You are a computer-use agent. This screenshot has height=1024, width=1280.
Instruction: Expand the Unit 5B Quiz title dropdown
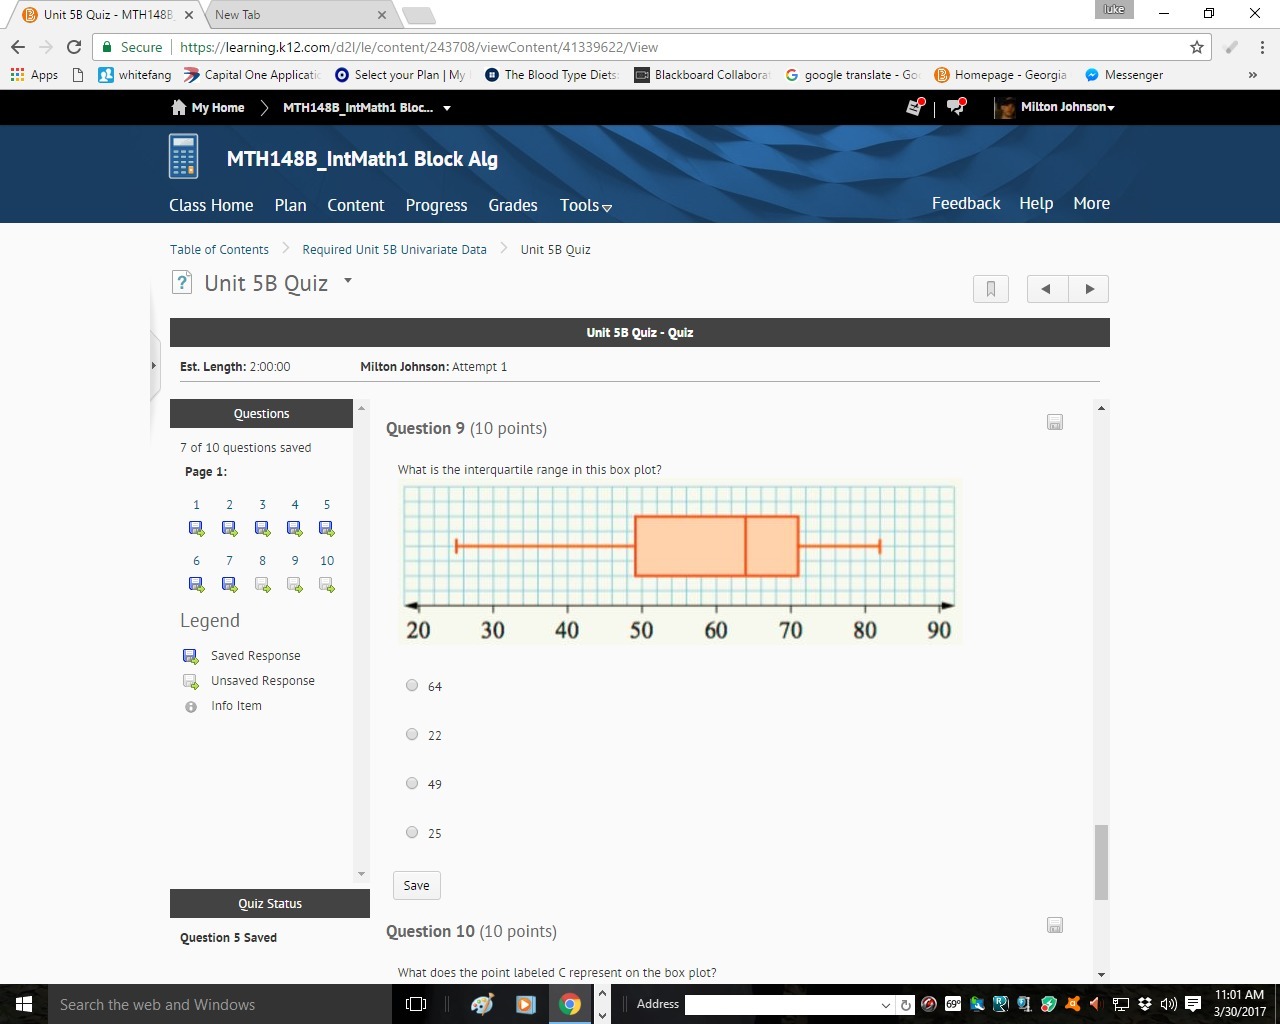coord(348,281)
